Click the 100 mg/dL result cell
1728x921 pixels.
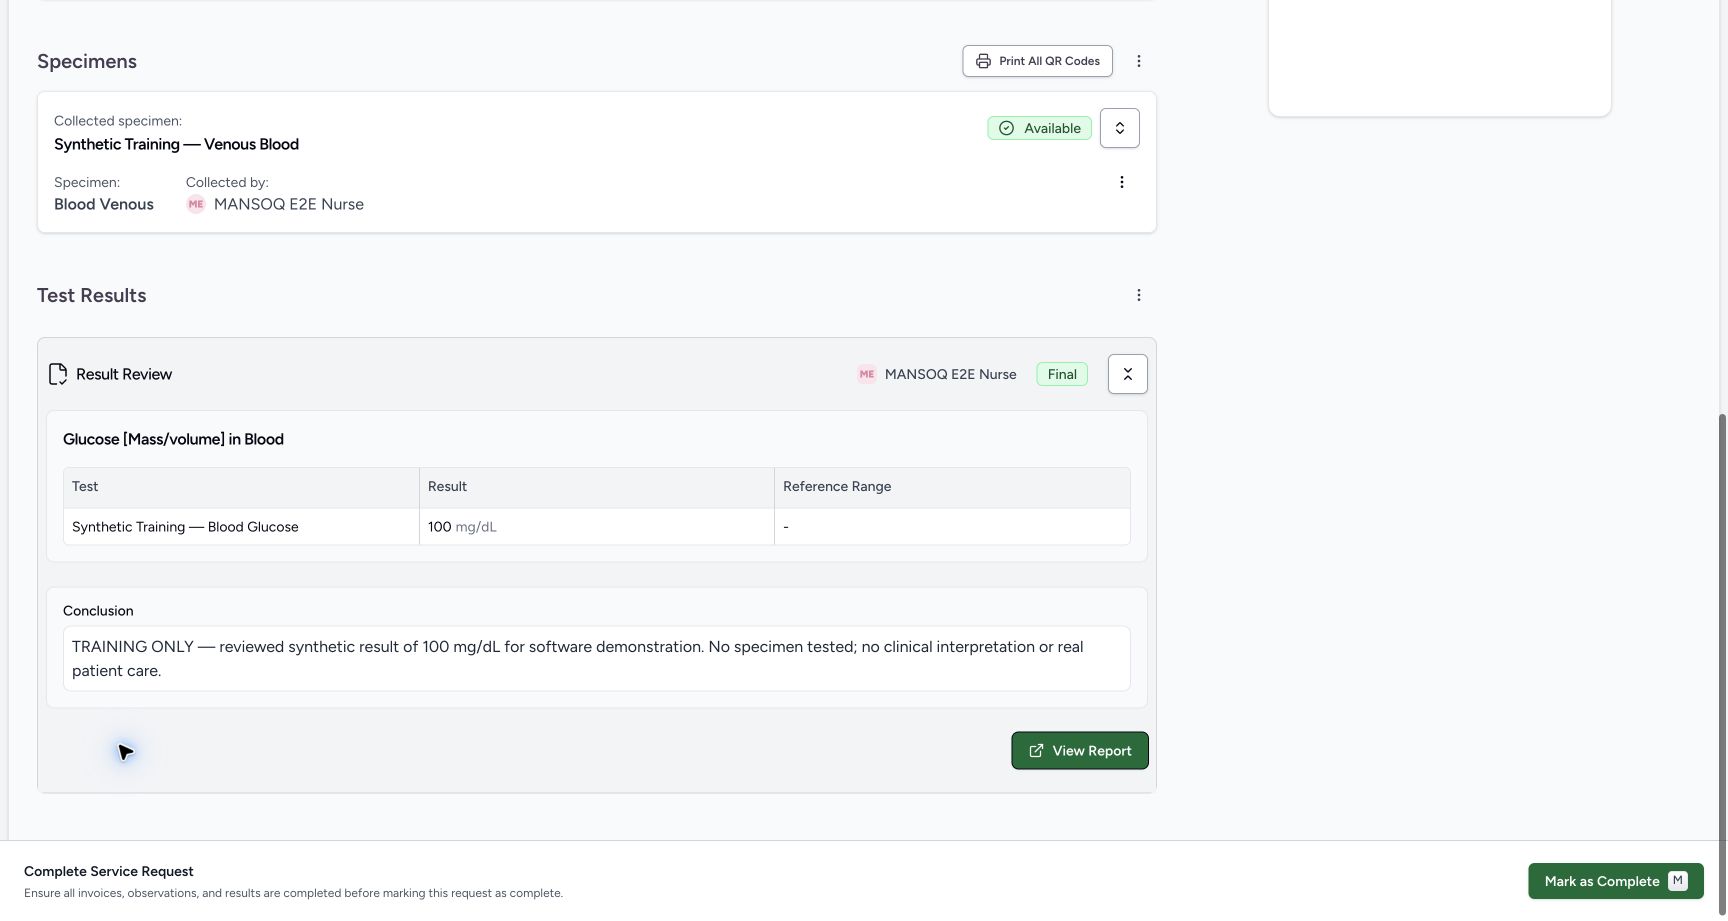coord(596,527)
